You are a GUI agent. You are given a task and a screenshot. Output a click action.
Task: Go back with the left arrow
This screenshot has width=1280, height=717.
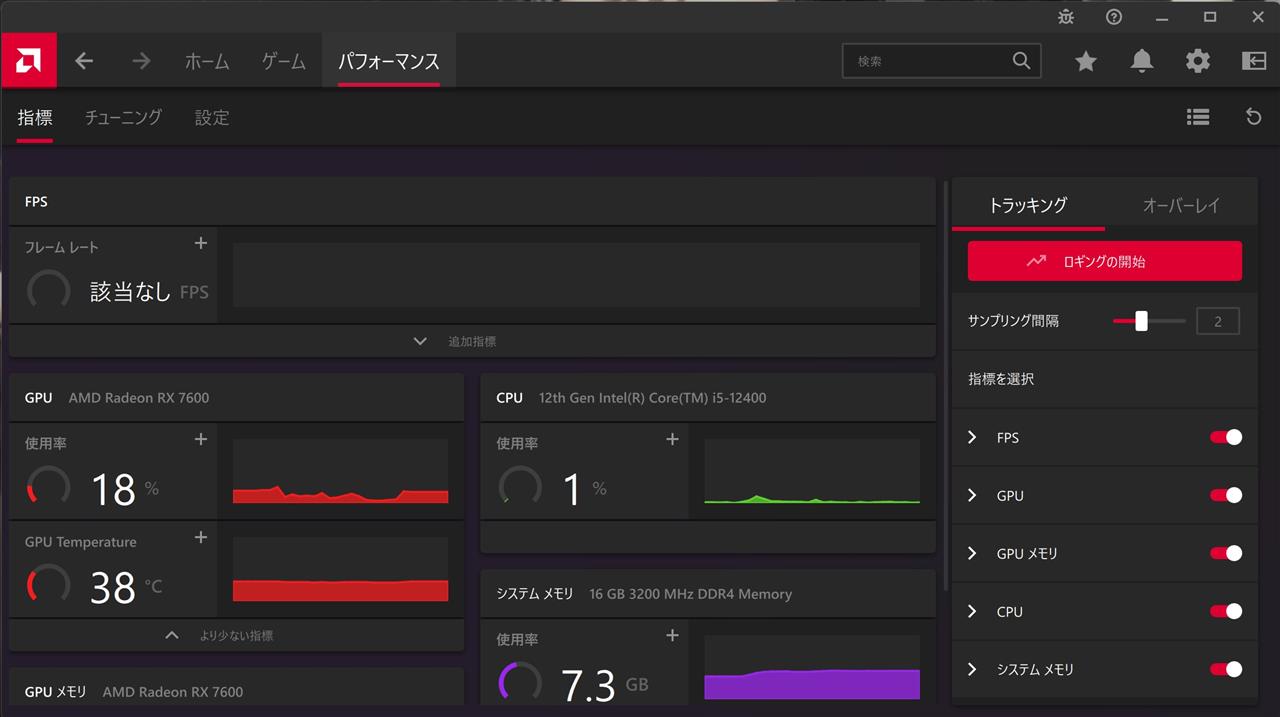tap(84, 61)
